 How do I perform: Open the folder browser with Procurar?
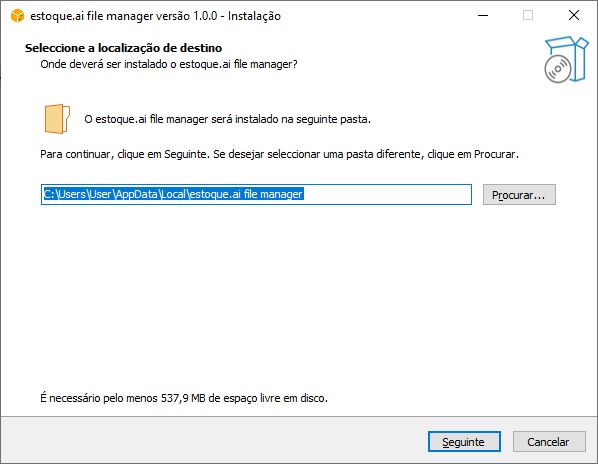(x=519, y=195)
